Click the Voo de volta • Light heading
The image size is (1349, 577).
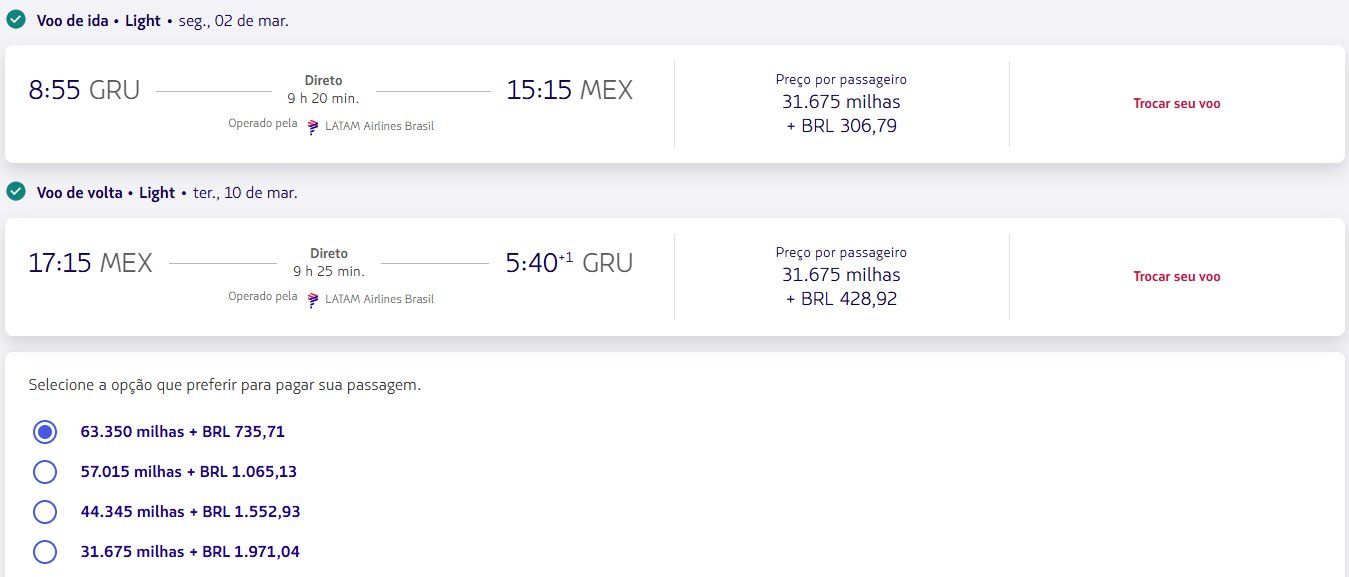pos(106,193)
